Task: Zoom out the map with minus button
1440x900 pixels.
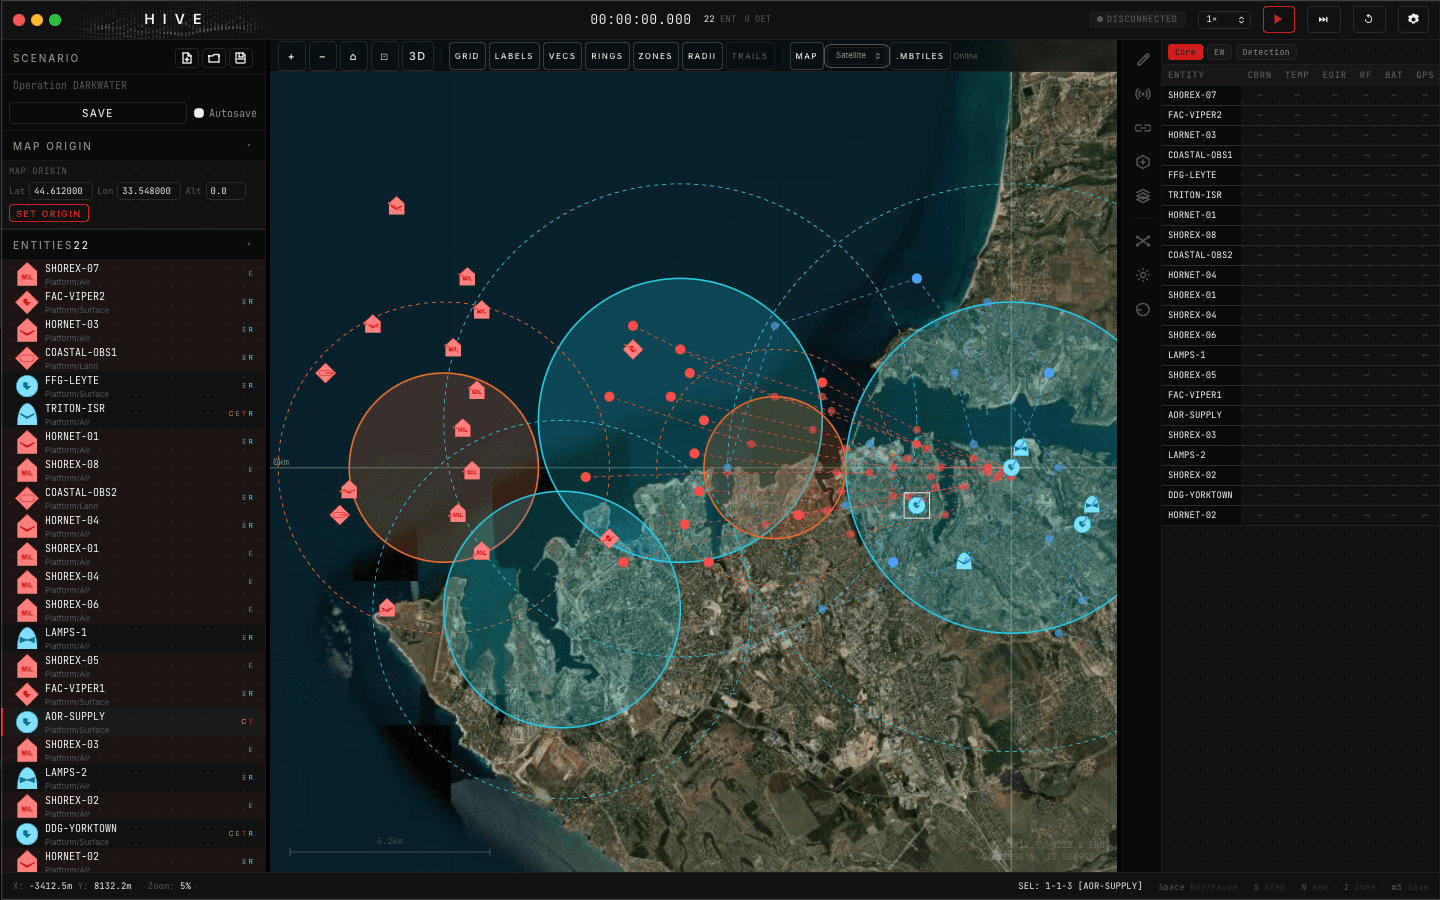Action: point(322,56)
